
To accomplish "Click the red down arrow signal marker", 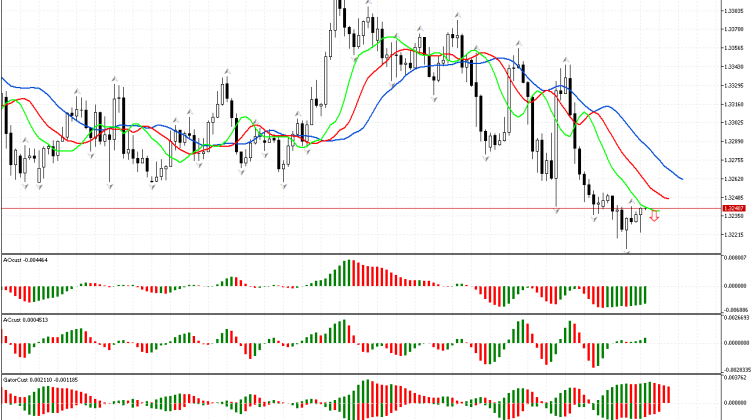I will pos(653,215).
